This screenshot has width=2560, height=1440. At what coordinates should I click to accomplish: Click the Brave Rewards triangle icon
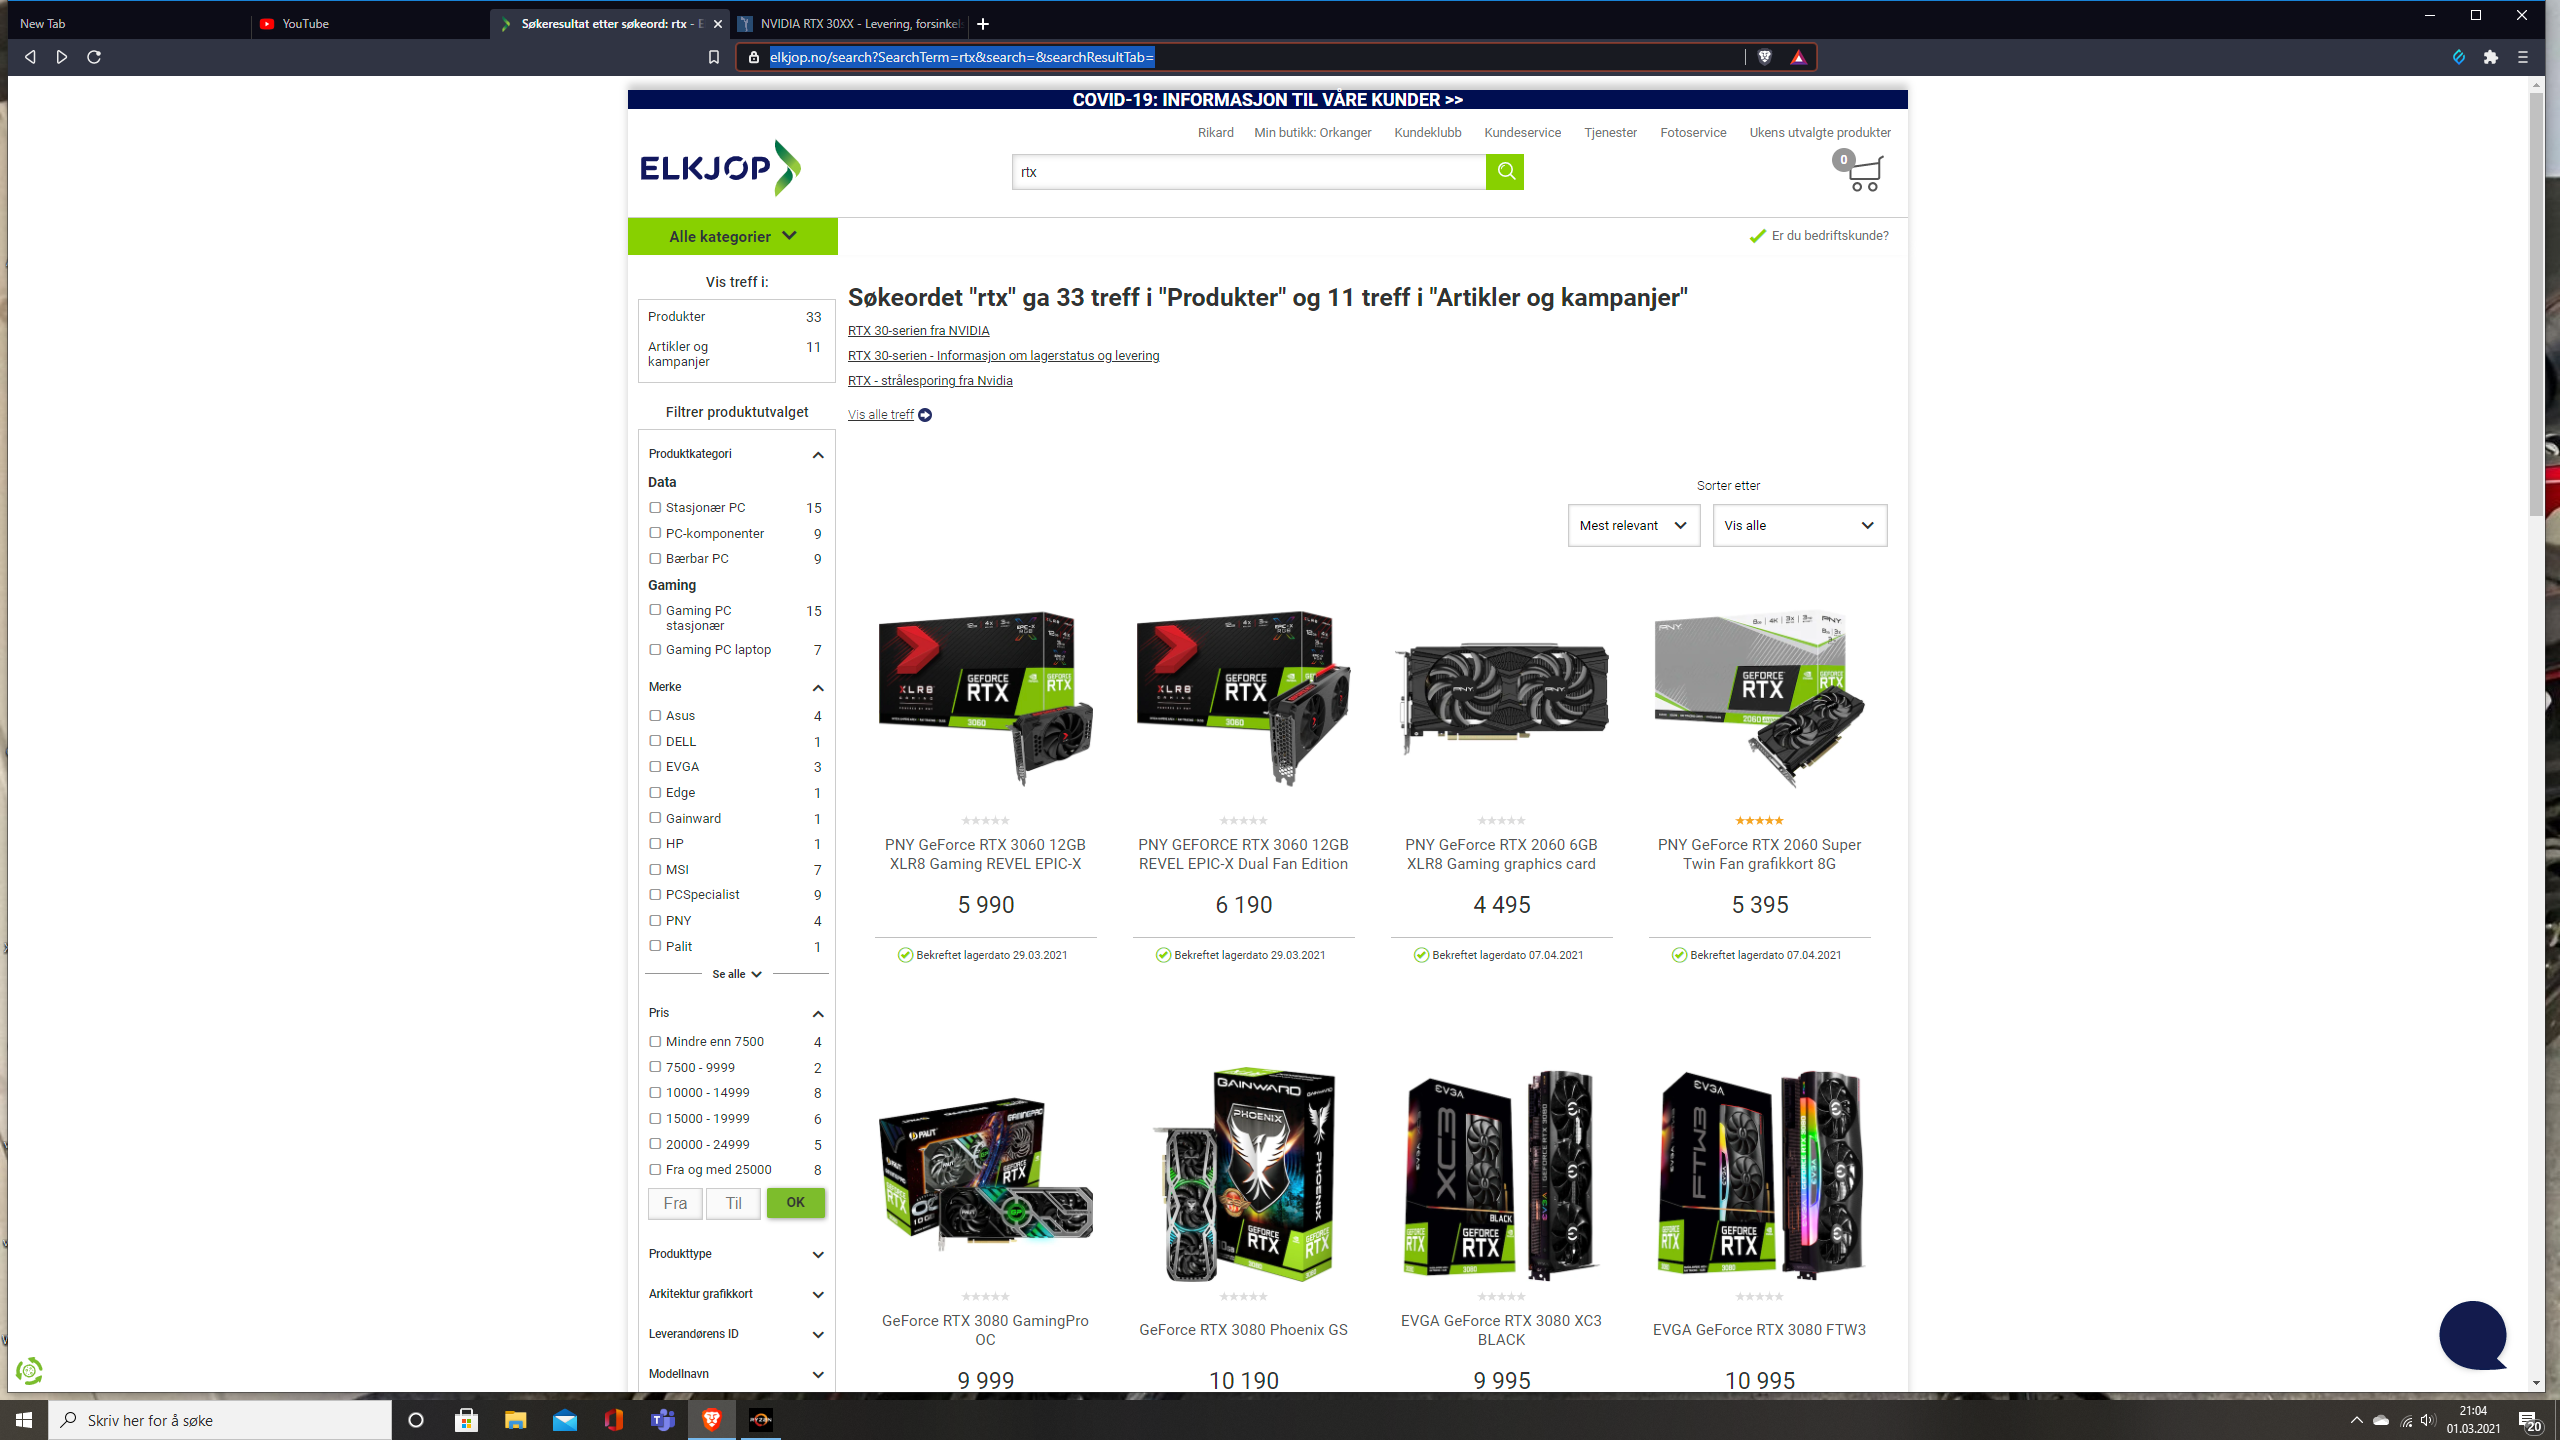pyautogui.click(x=1798, y=57)
